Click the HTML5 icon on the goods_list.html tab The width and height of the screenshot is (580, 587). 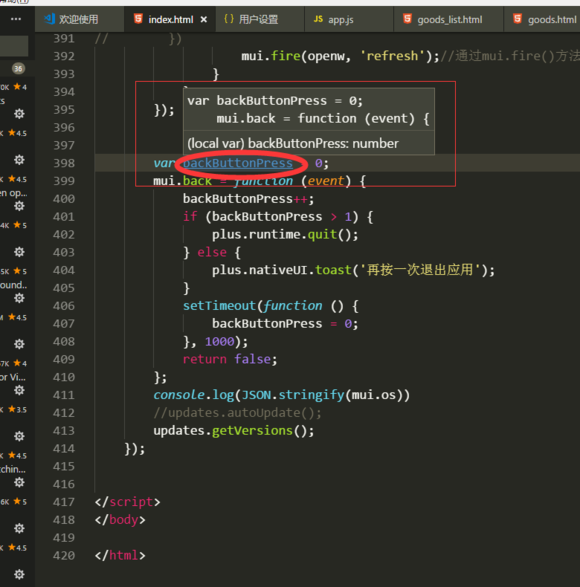pos(407,18)
